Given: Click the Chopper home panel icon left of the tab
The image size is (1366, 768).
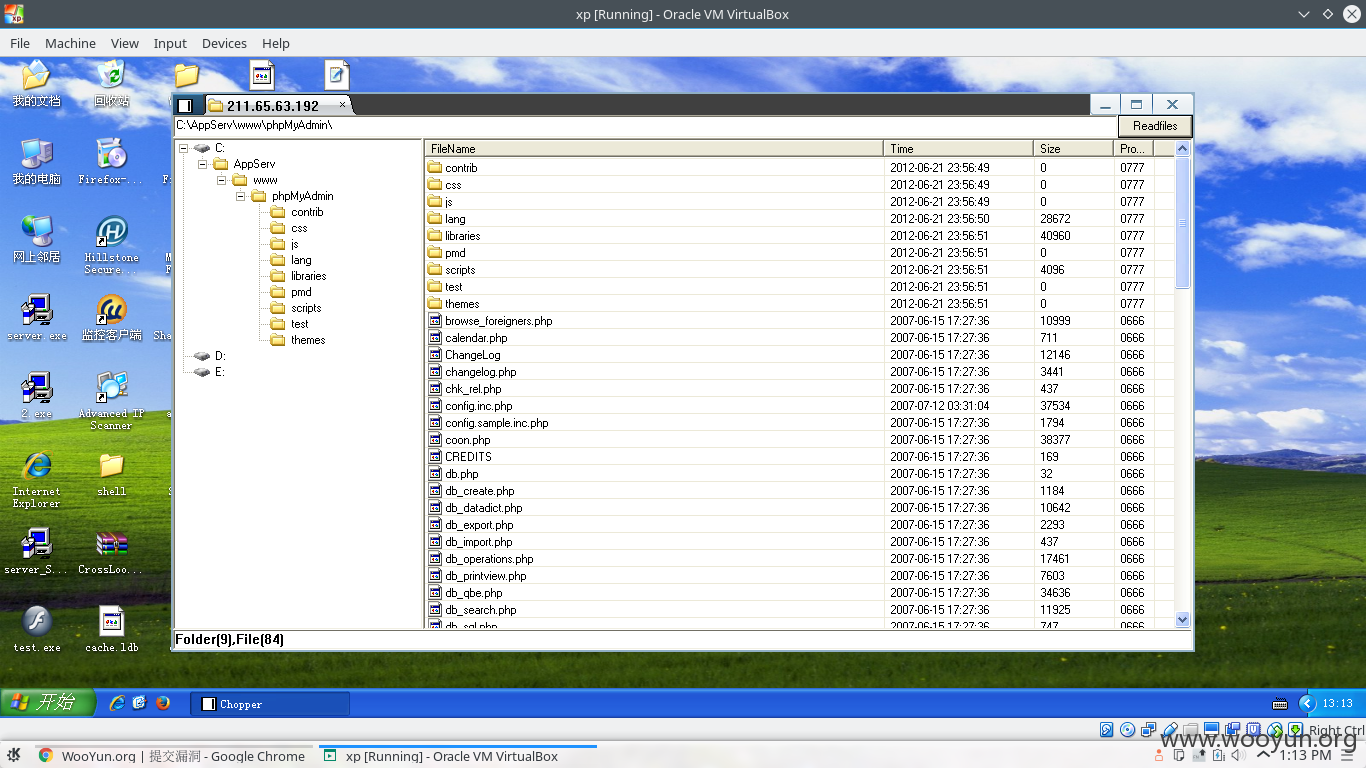Looking at the screenshot, I should [x=185, y=105].
